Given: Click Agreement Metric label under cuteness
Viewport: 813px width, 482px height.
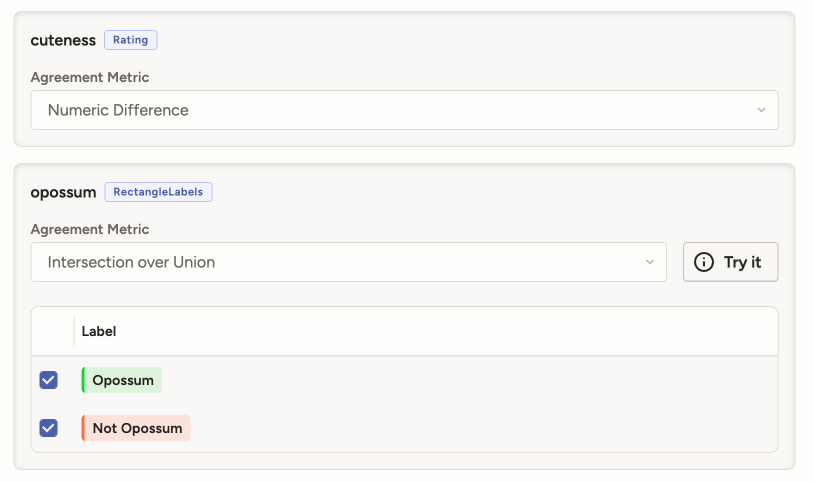Looking at the screenshot, I should (x=90, y=77).
